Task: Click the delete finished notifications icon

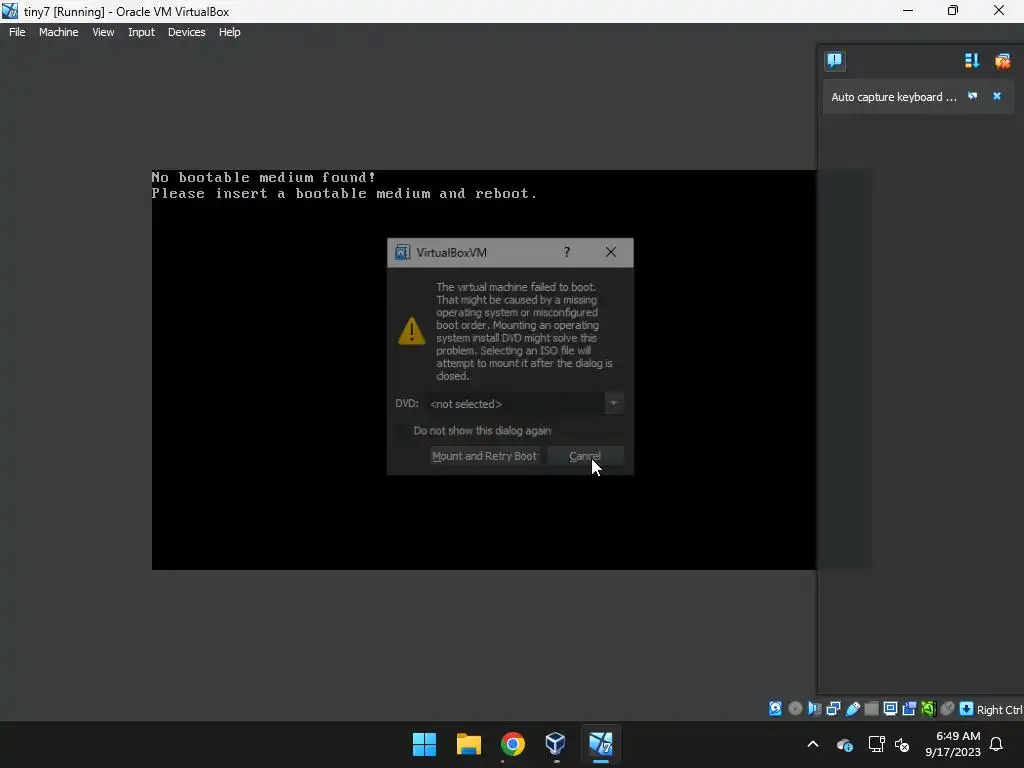Action: pos(1002,61)
